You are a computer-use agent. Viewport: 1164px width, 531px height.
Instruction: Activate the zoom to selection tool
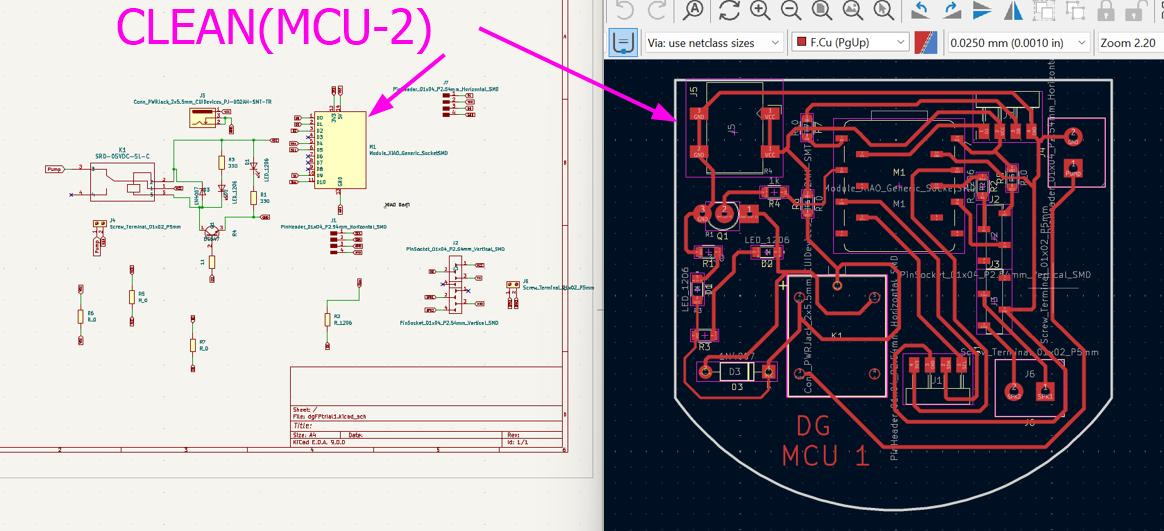884,10
